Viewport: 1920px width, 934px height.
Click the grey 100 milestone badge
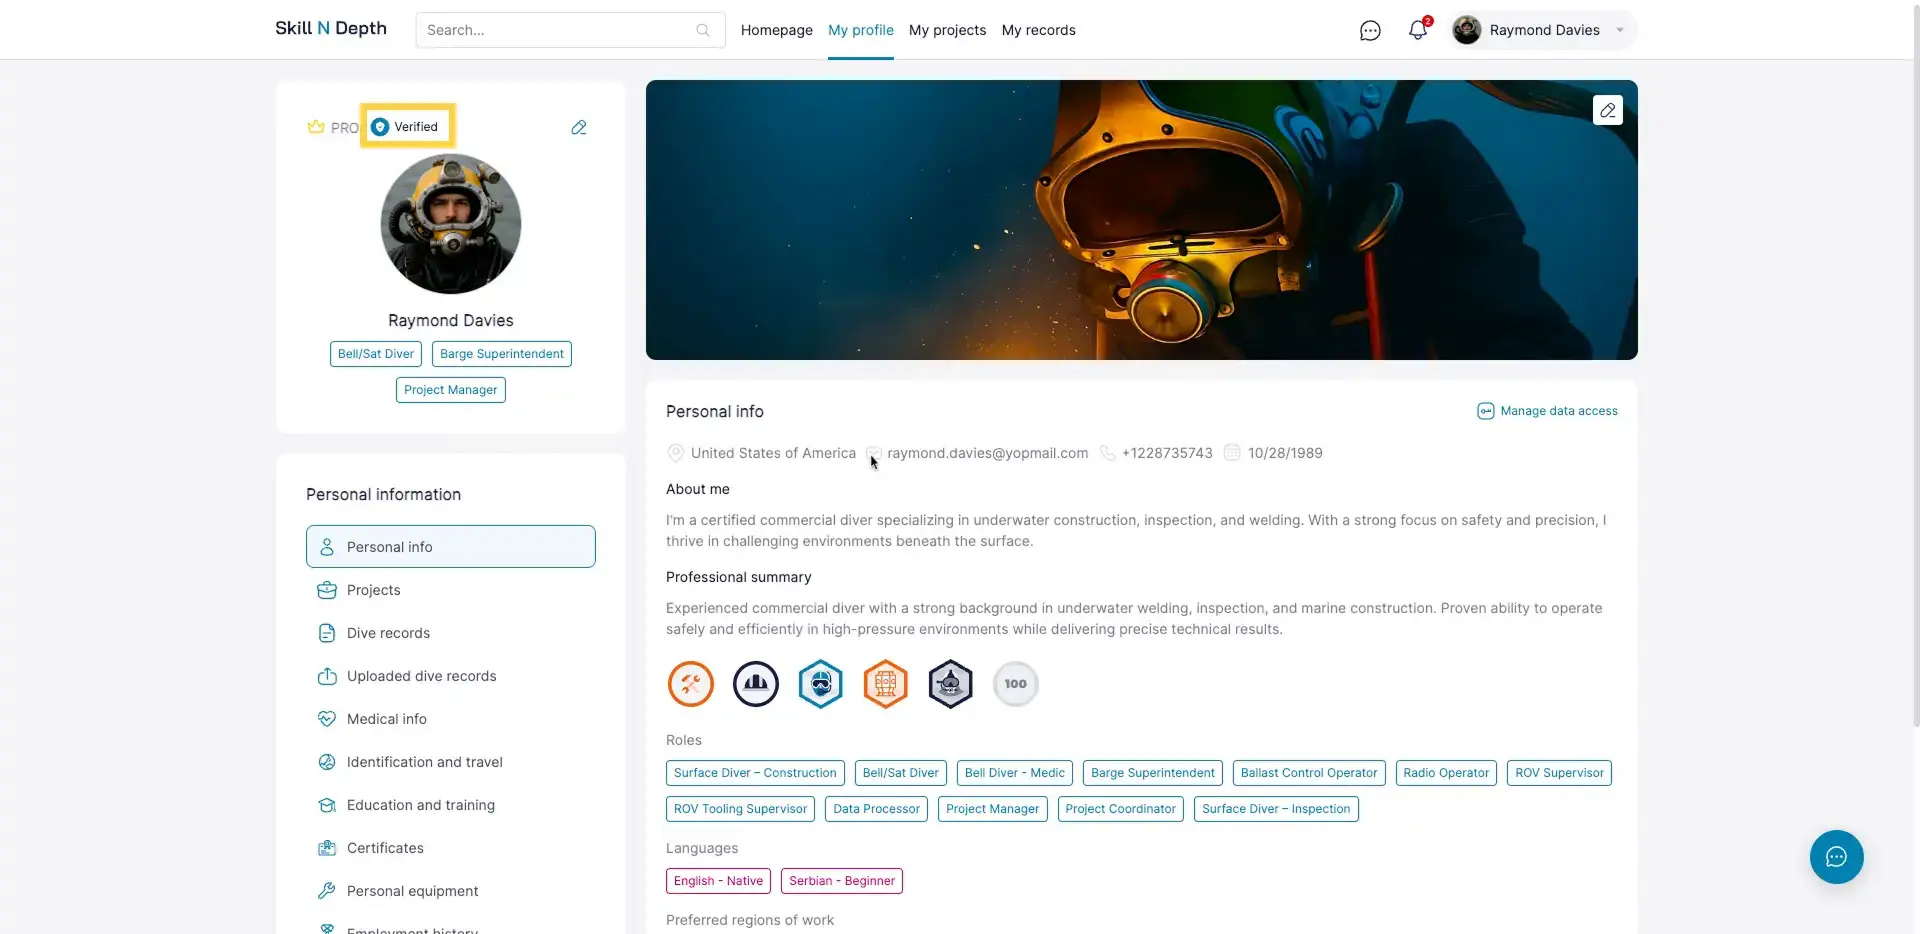(x=1015, y=685)
